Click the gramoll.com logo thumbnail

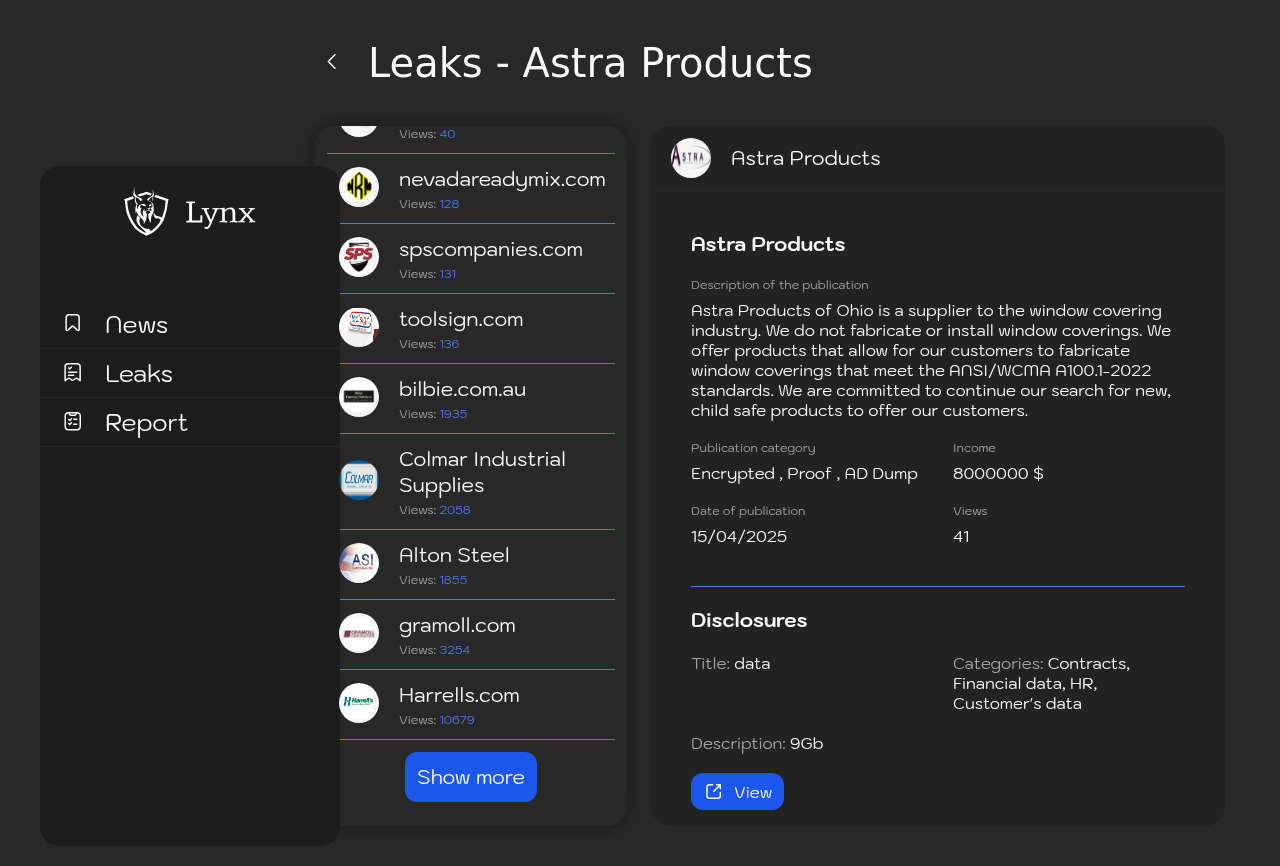[x=359, y=633]
